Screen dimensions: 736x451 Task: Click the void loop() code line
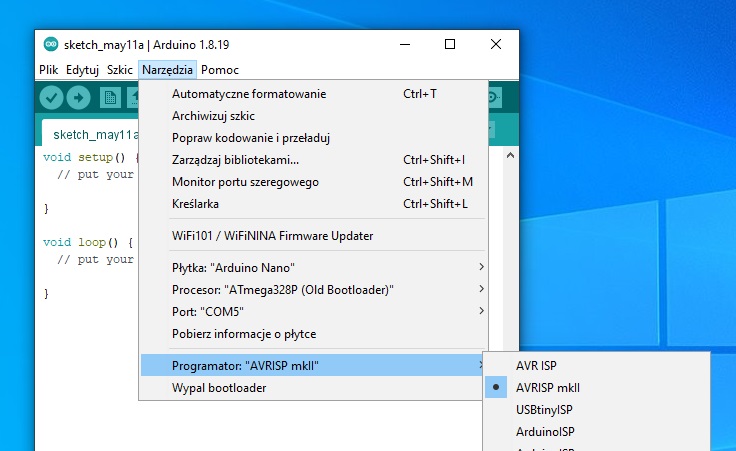pyautogui.click(x=88, y=242)
